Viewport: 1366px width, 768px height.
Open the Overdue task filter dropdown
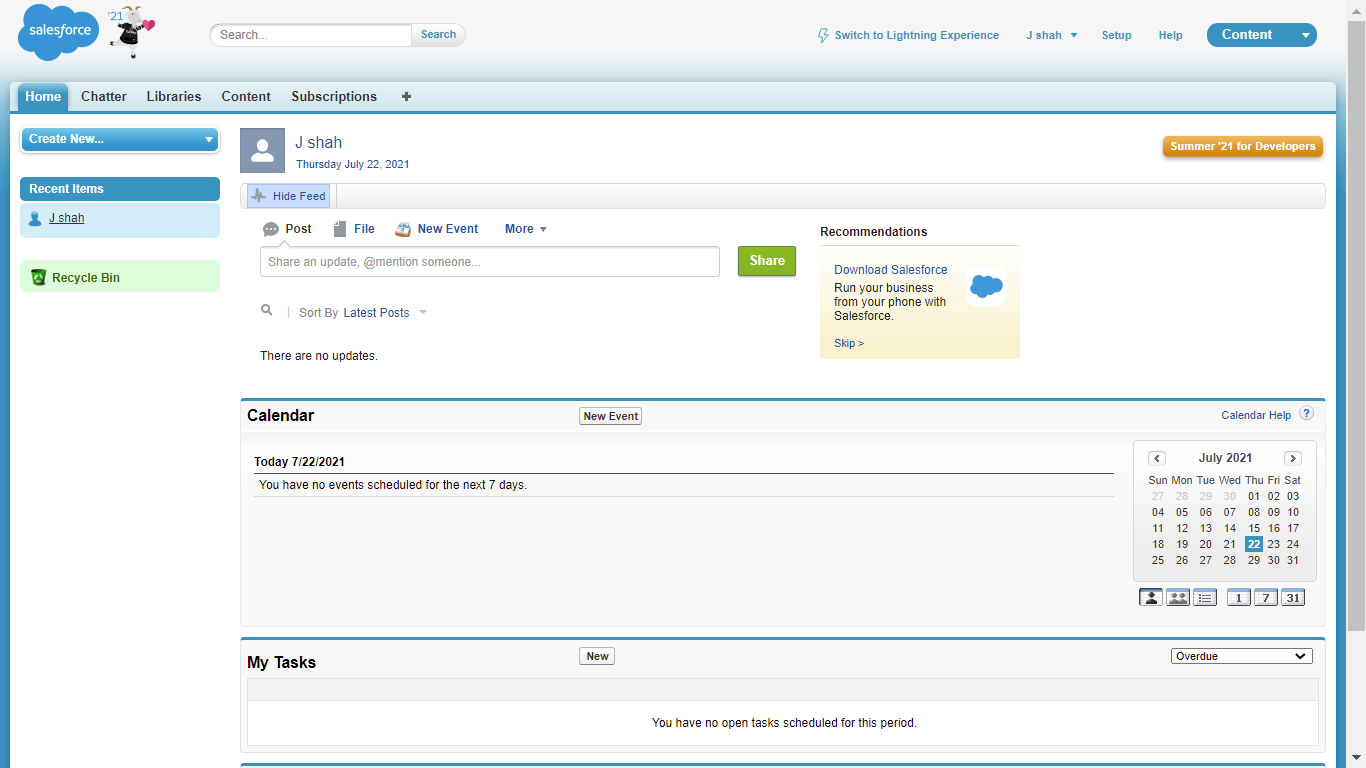pyautogui.click(x=1242, y=656)
